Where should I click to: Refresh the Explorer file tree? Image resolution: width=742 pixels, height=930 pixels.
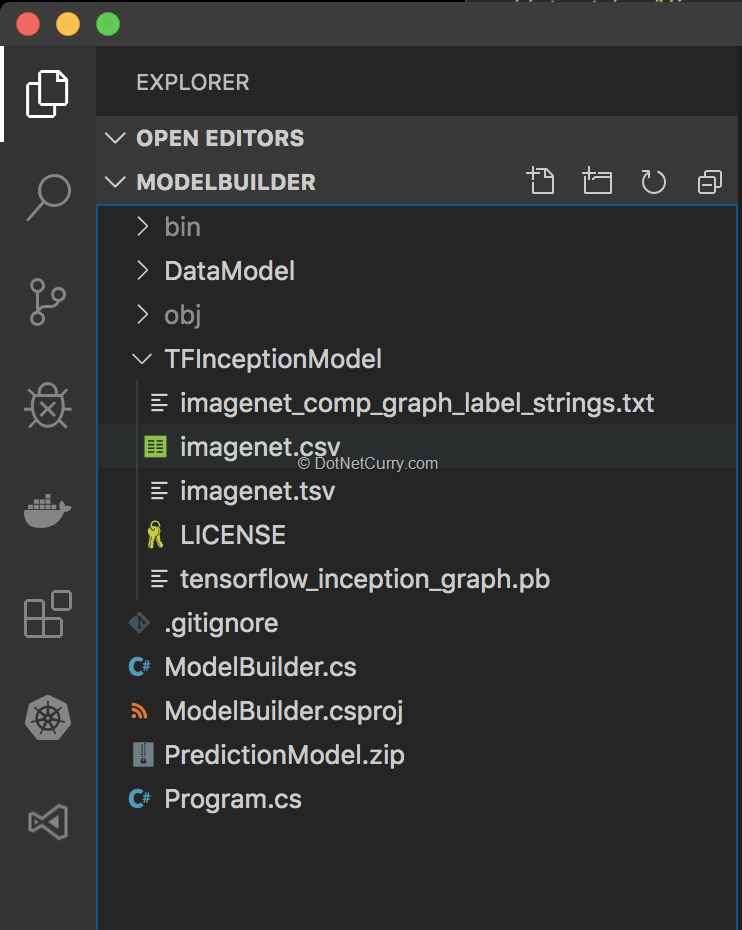point(653,181)
